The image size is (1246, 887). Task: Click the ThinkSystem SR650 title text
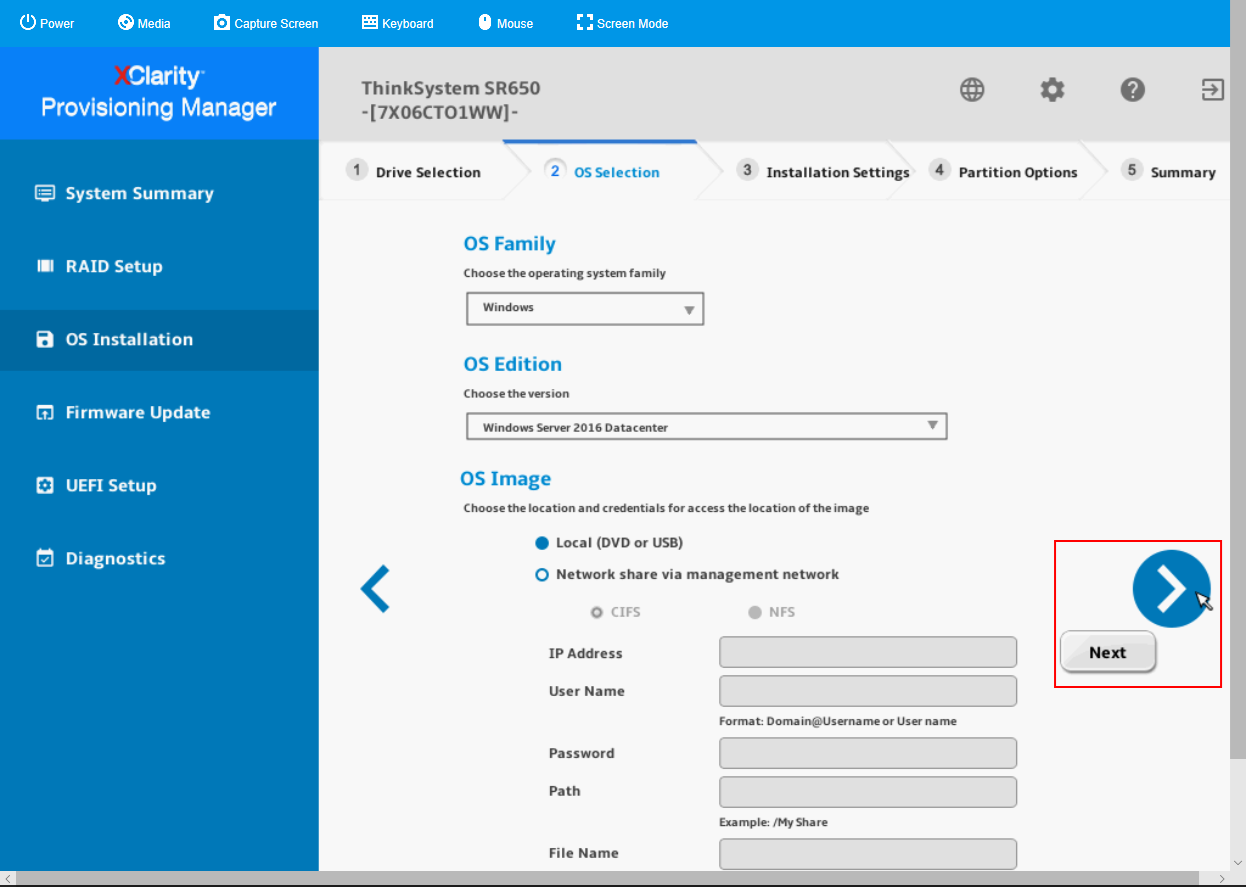(x=451, y=88)
